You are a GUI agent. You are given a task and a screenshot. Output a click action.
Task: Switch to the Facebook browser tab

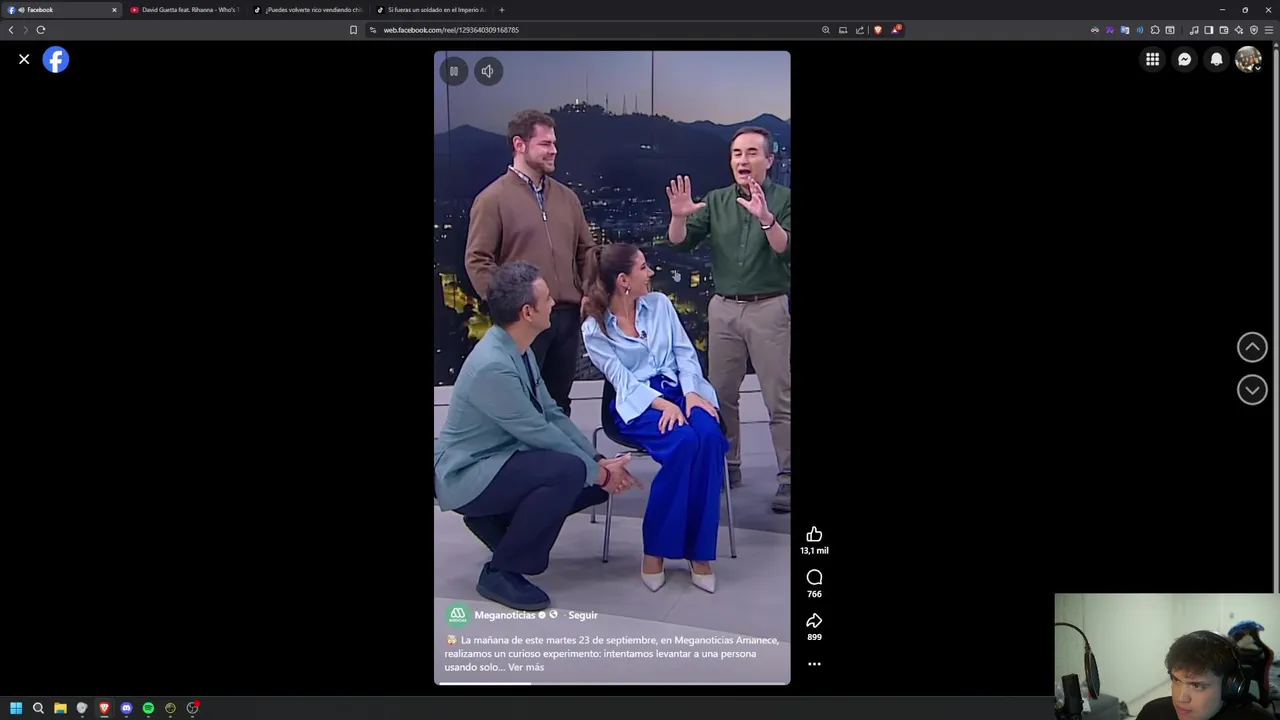(x=60, y=9)
